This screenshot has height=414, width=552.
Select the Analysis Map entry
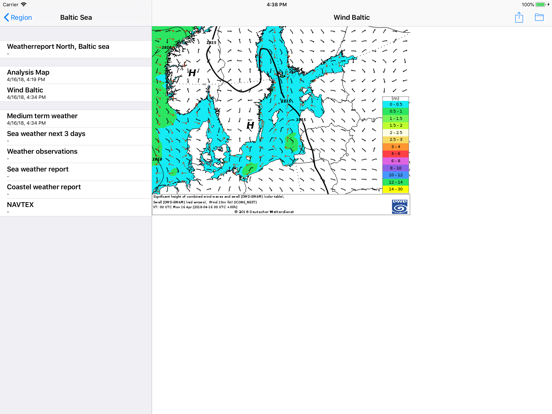pyautogui.click(x=76, y=75)
